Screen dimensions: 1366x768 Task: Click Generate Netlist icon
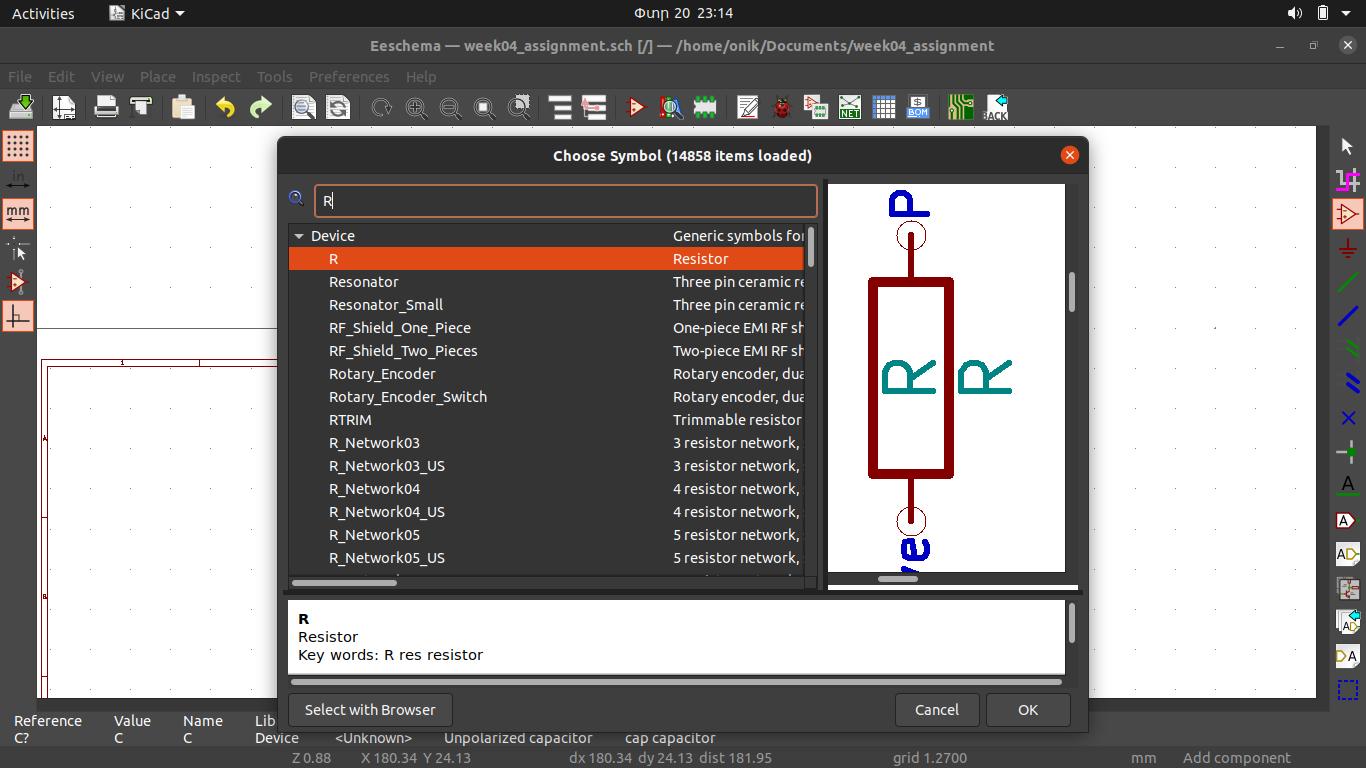[850, 107]
